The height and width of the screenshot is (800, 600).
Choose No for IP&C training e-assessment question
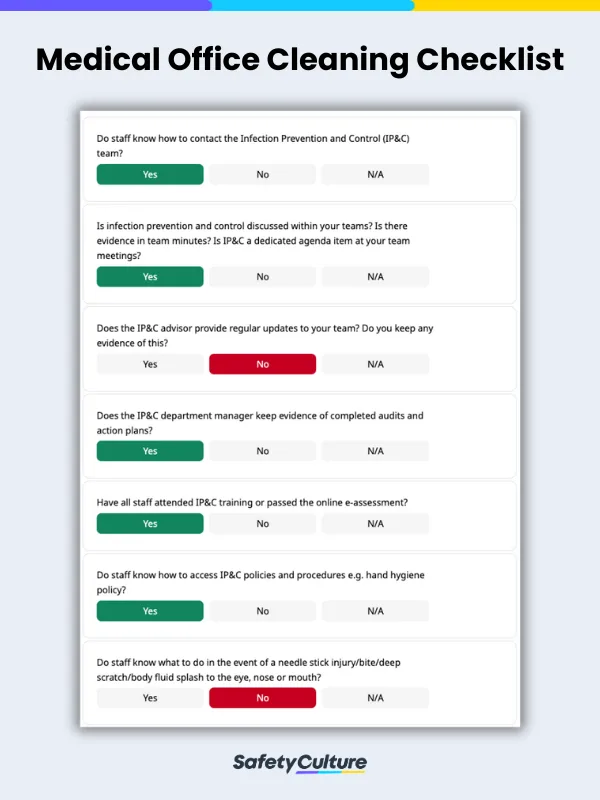point(262,523)
